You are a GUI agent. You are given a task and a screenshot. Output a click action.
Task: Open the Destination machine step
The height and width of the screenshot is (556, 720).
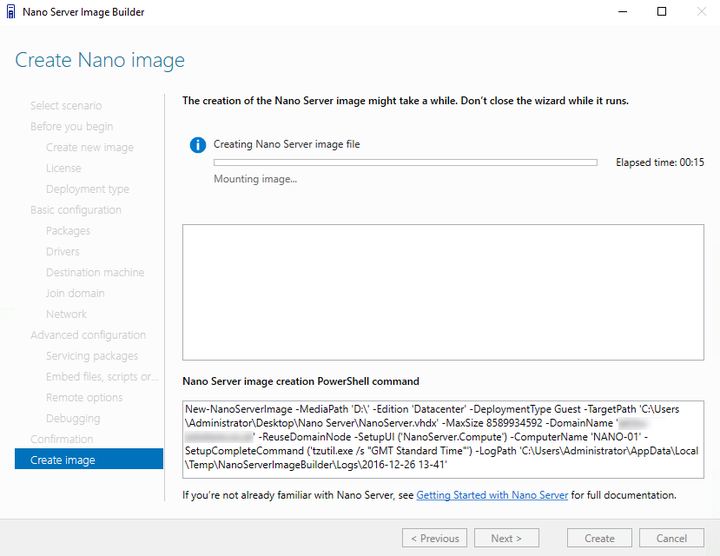[x=95, y=272]
